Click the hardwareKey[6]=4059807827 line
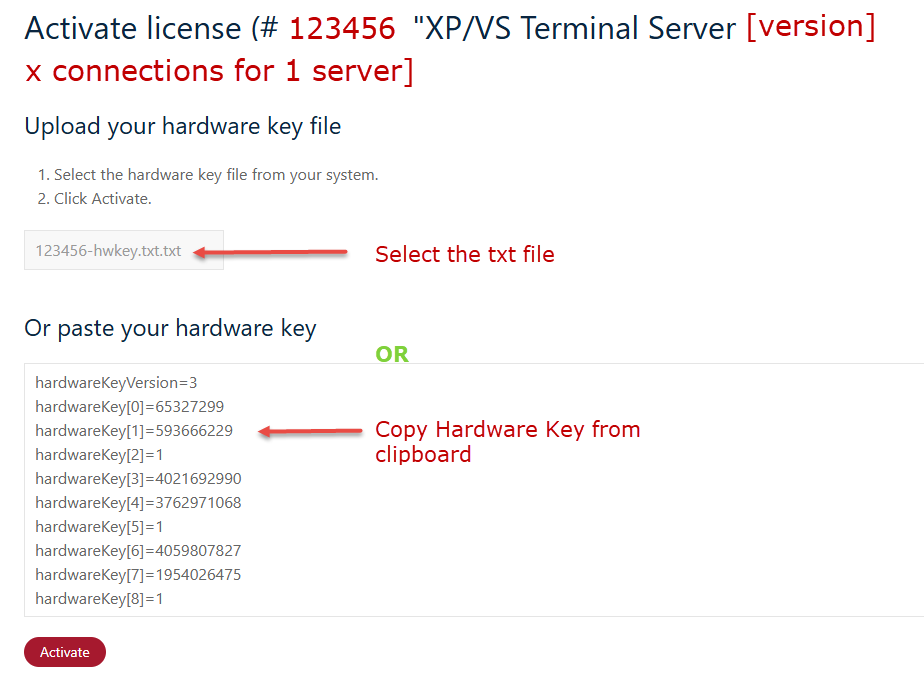The image size is (924, 680). click(138, 551)
